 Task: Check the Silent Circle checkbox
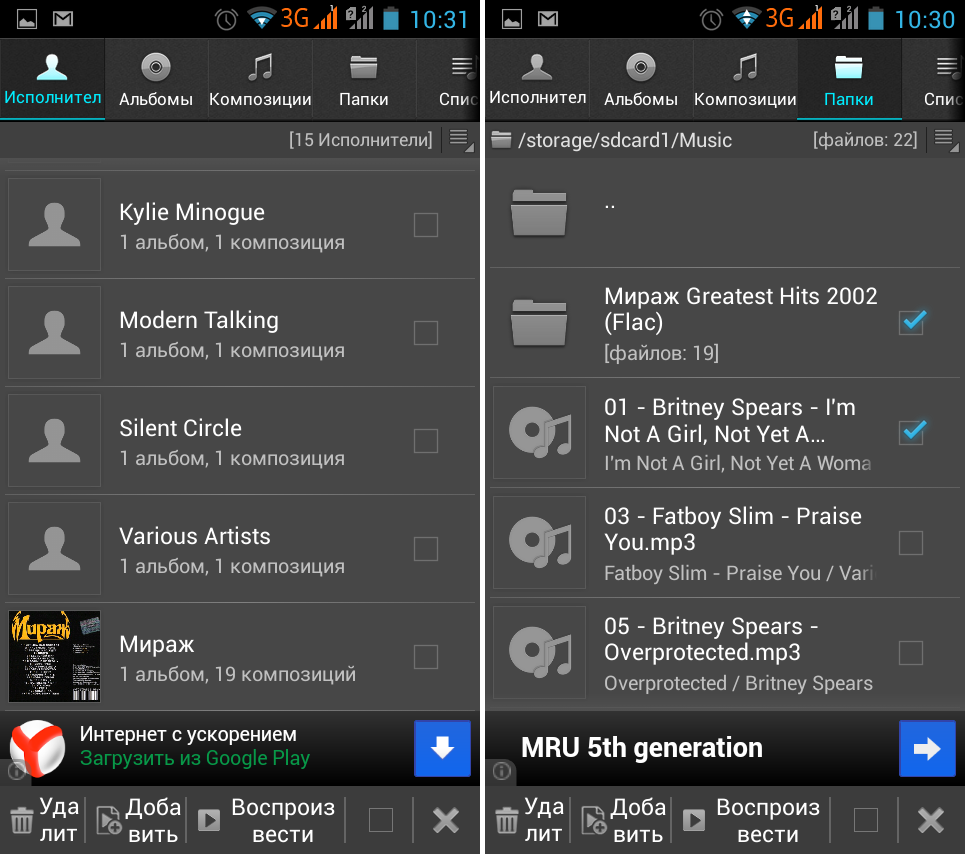coord(426,441)
